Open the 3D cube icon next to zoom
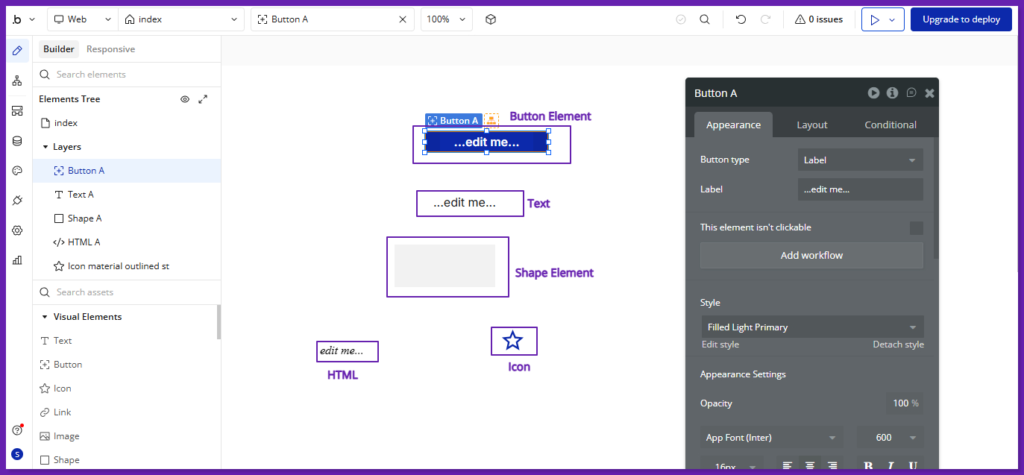1024x475 pixels. click(x=490, y=19)
